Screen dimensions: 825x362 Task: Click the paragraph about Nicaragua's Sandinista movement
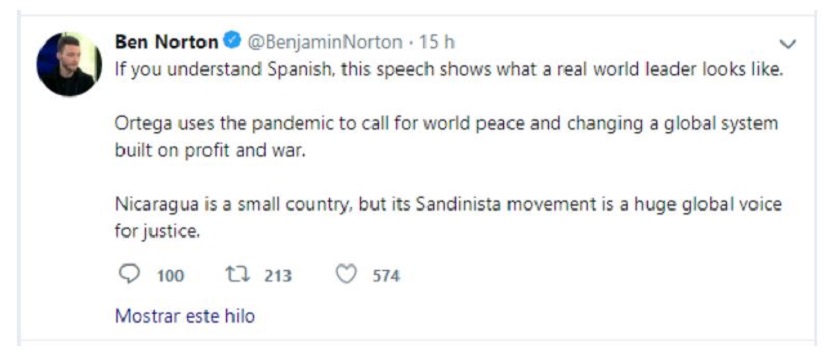click(x=448, y=217)
